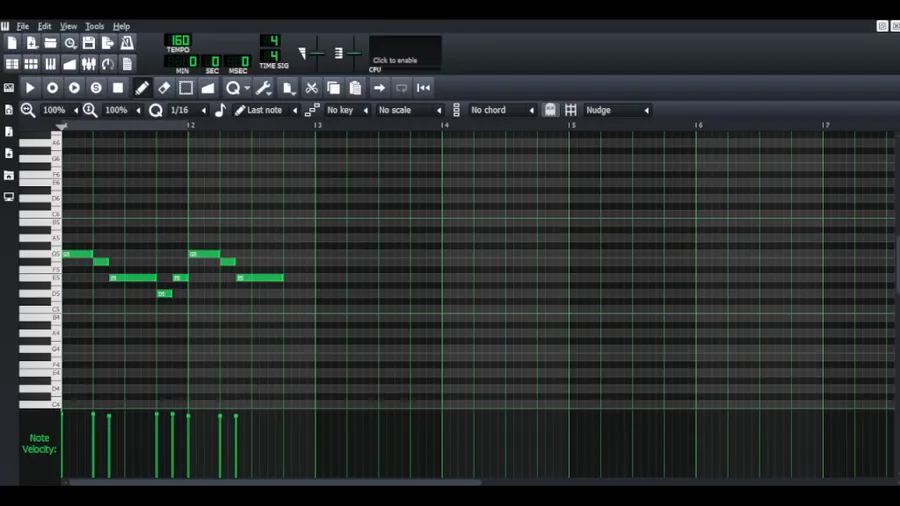The height and width of the screenshot is (506, 900).
Task: Record notes in step mode
Action: (96, 88)
